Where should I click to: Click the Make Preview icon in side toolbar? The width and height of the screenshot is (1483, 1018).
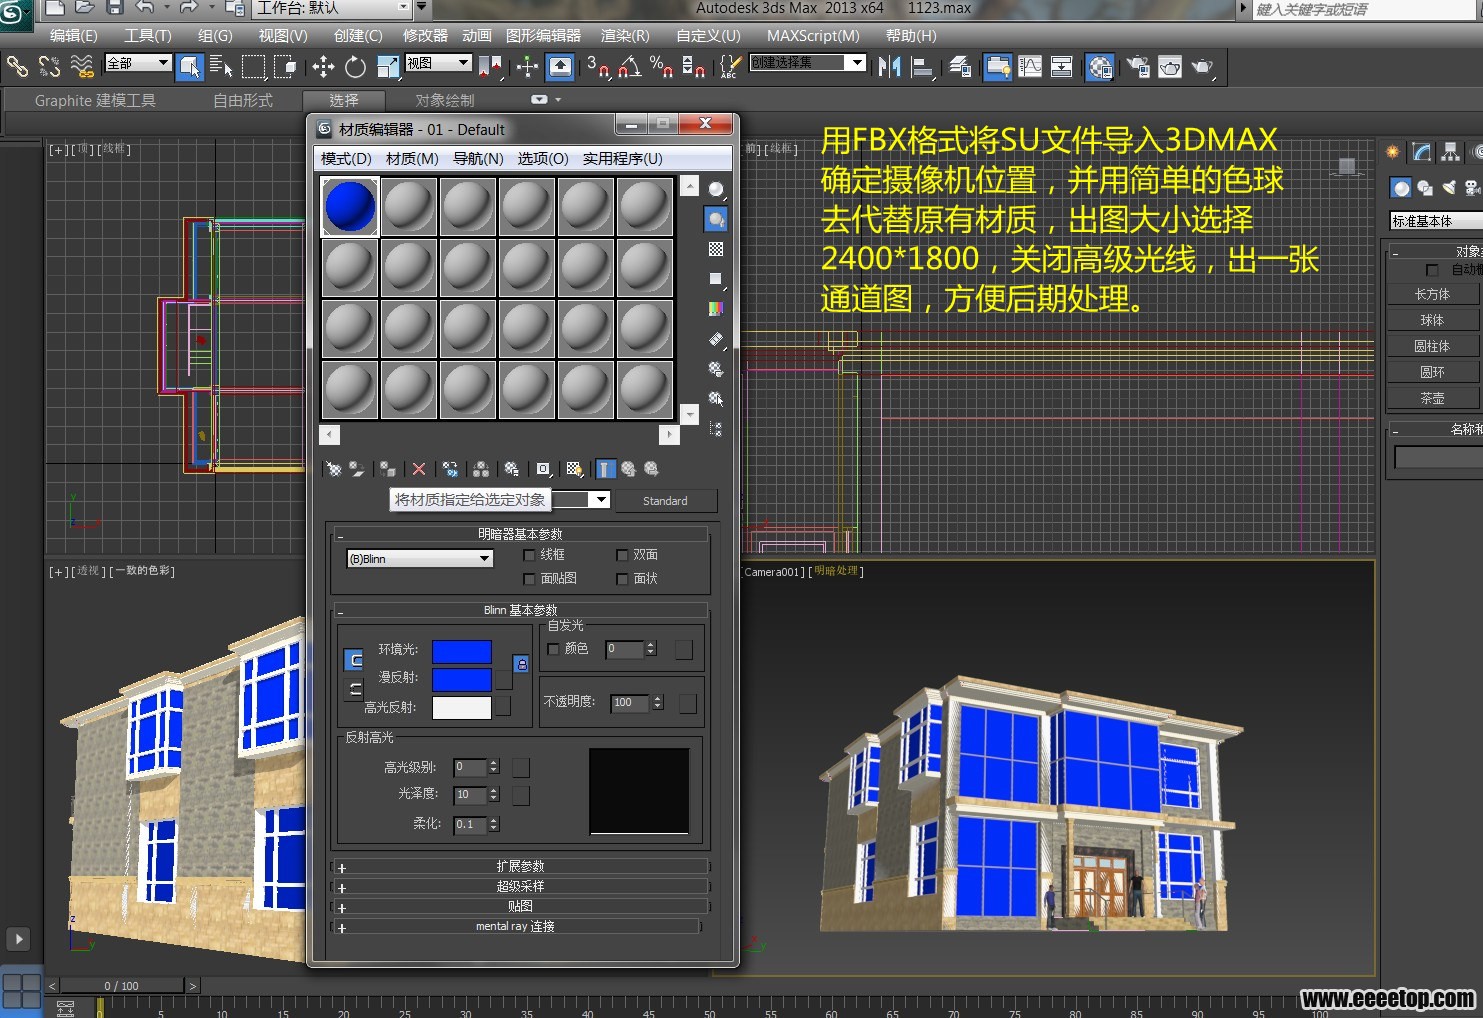point(716,339)
